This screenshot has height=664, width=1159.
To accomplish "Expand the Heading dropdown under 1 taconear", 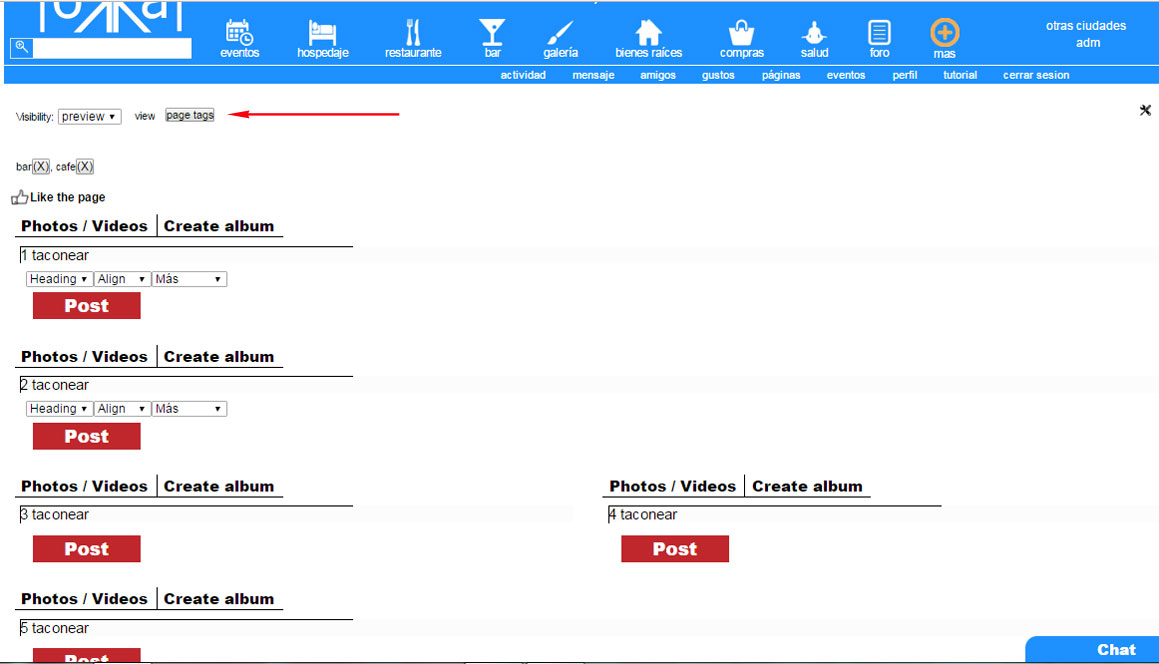I will [59, 279].
